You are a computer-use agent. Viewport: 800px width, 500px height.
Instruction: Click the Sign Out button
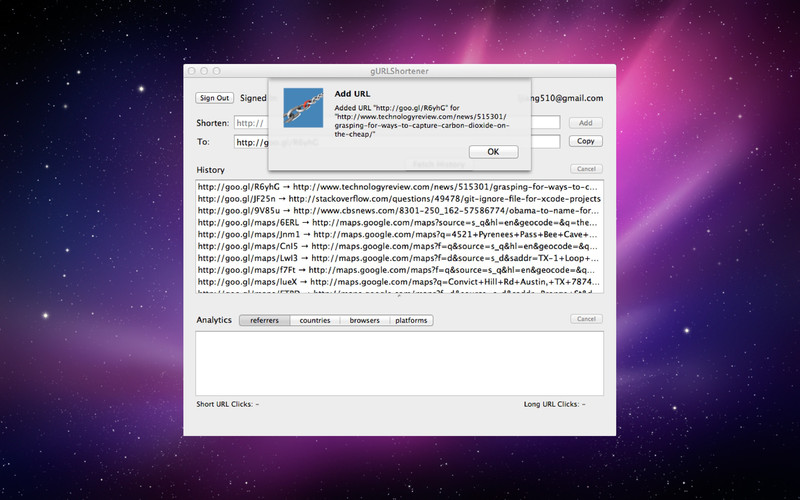(214, 98)
